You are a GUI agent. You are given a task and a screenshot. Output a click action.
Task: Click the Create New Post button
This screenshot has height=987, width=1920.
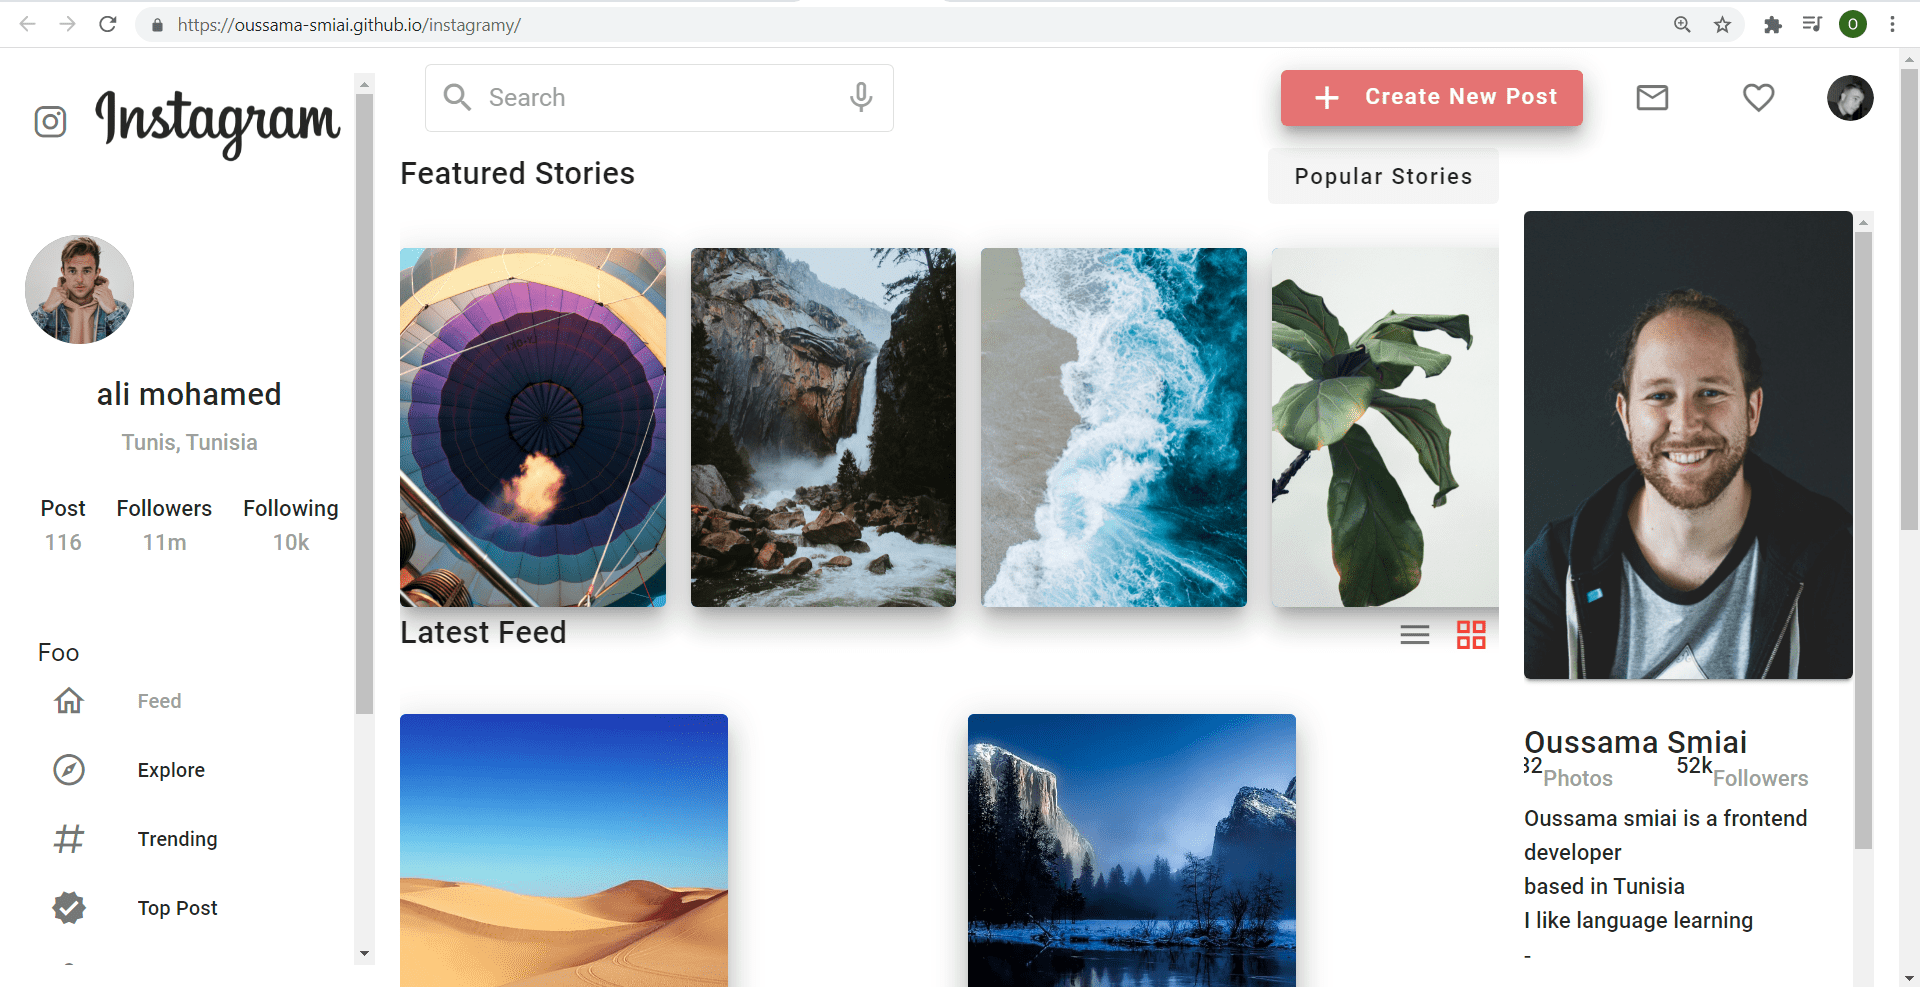pos(1431,97)
